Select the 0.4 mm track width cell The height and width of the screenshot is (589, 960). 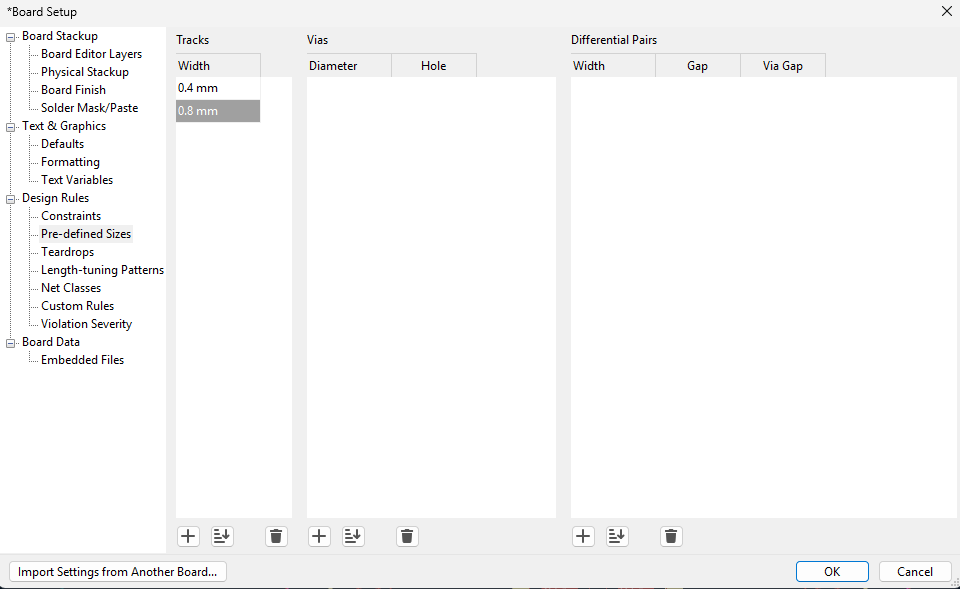pos(217,88)
